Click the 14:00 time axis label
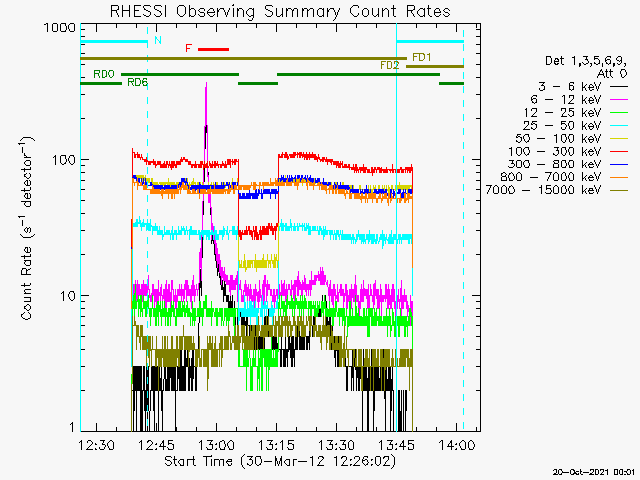The height and width of the screenshot is (480, 640). click(x=457, y=445)
